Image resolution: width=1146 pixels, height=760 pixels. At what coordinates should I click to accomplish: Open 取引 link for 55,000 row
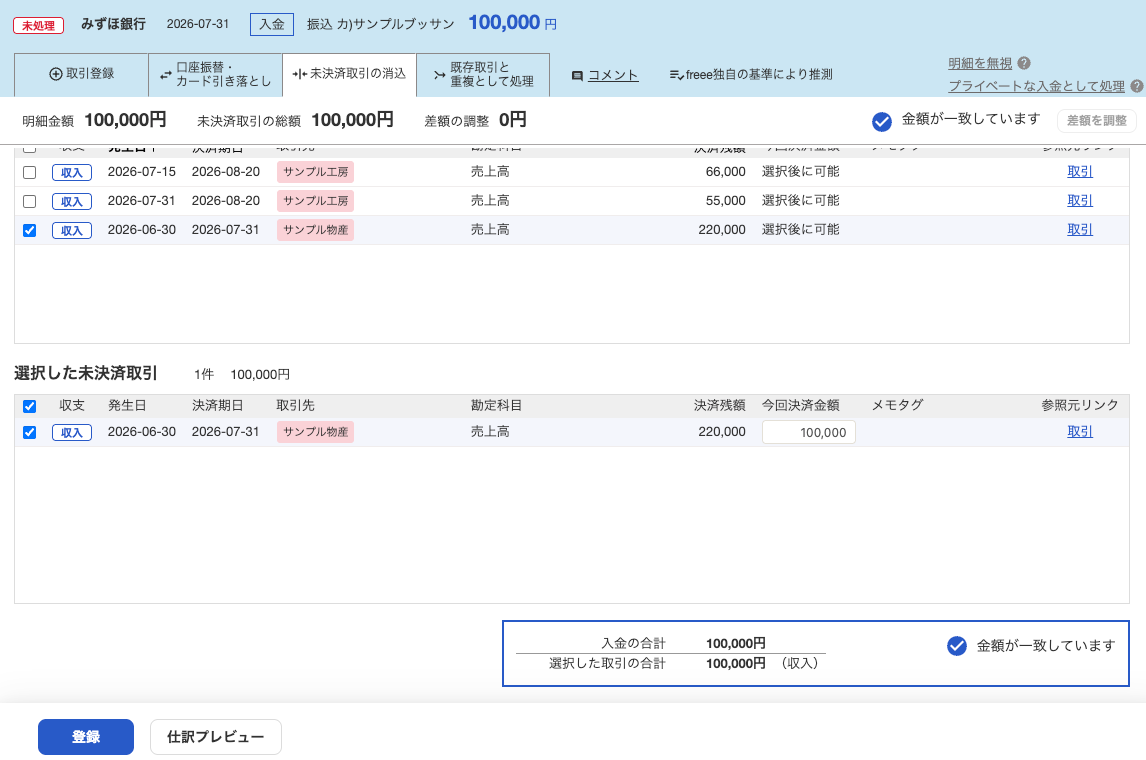point(1079,200)
